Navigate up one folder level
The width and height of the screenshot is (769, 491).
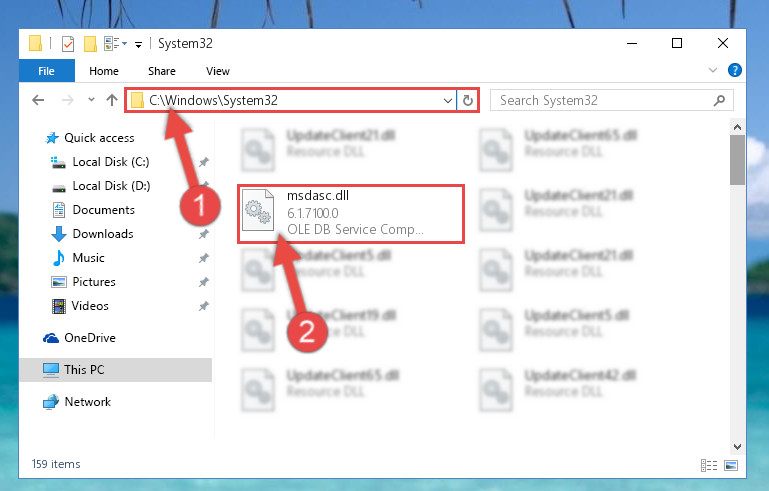pos(112,100)
